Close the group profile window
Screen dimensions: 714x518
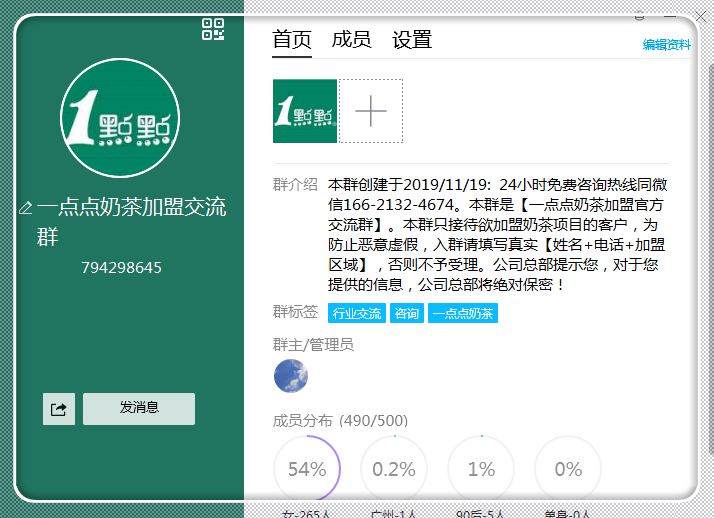click(x=701, y=17)
